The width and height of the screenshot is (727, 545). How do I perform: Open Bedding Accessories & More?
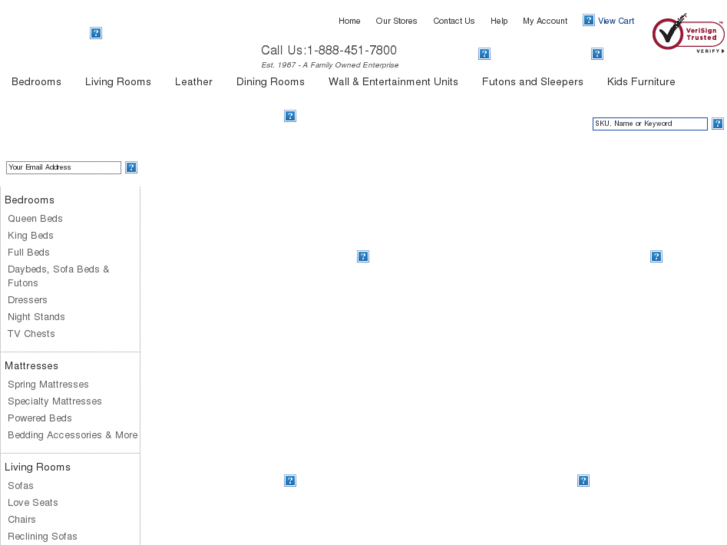click(x=73, y=435)
